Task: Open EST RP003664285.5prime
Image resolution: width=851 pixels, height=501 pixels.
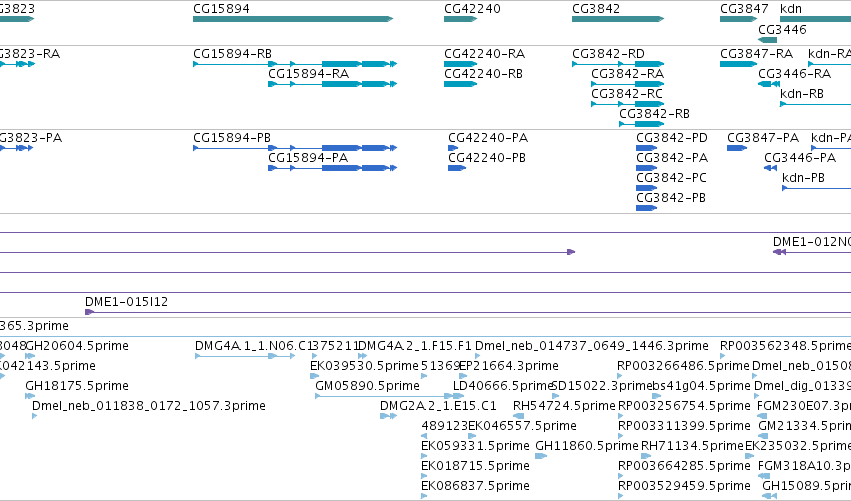Action: (684, 466)
